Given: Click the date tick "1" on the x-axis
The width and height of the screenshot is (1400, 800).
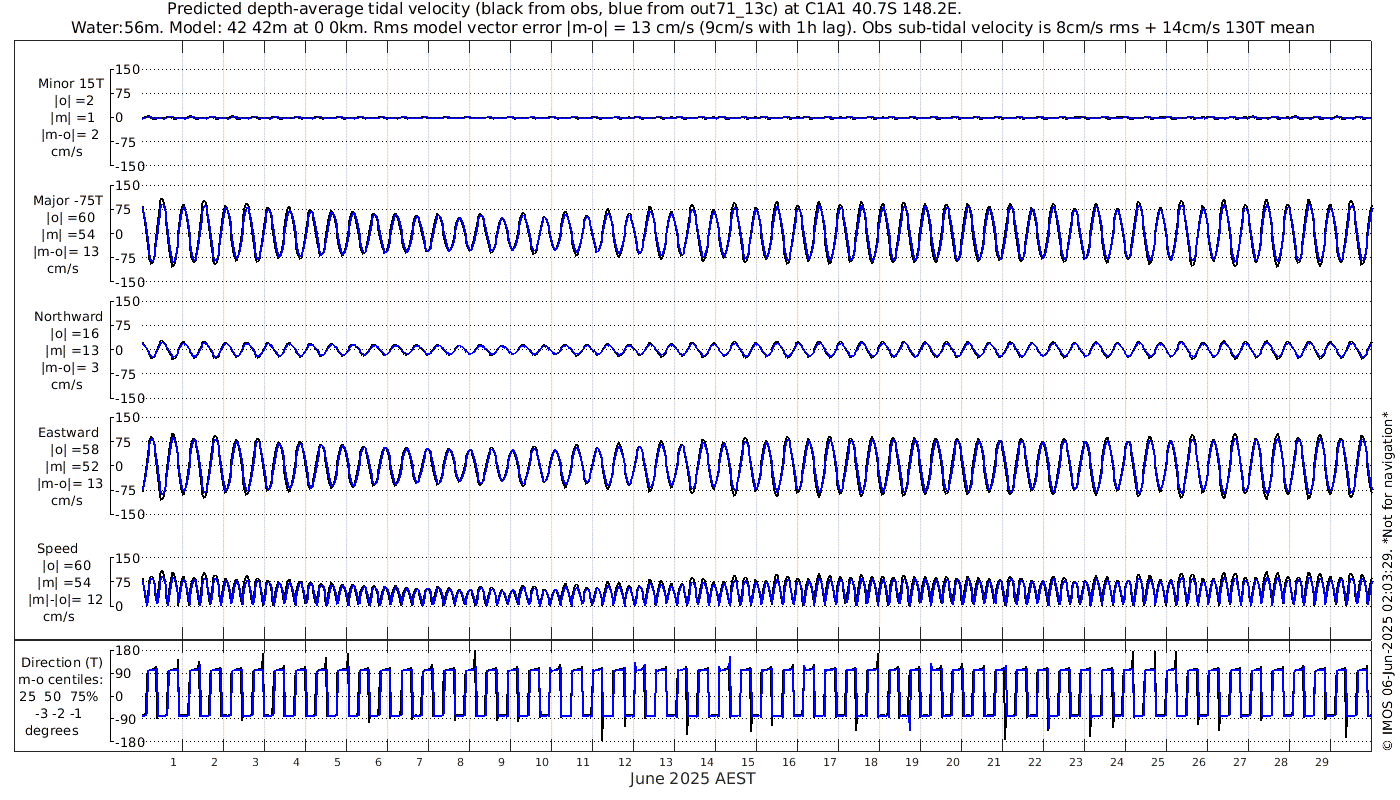Looking at the screenshot, I should point(174,762).
